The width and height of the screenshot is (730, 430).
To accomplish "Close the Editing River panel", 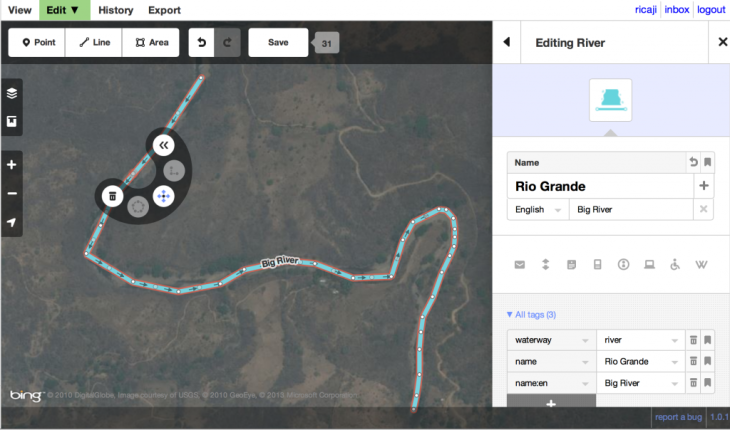I will (722, 42).
